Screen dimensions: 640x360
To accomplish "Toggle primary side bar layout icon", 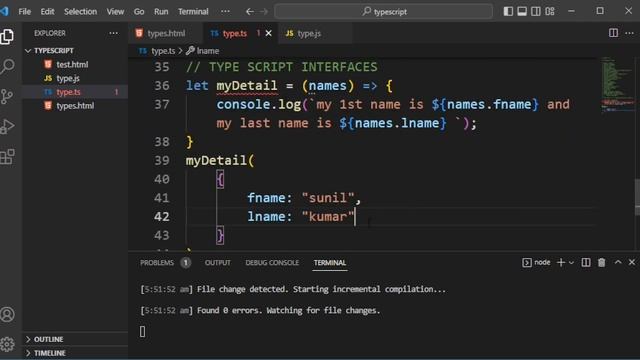I will click(508, 11).
